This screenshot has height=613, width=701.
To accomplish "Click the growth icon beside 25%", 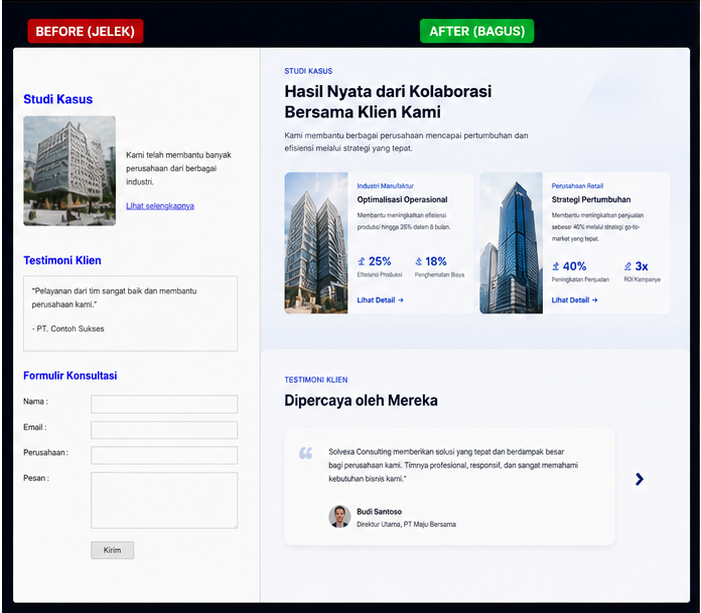I will (x=361, y=261).
